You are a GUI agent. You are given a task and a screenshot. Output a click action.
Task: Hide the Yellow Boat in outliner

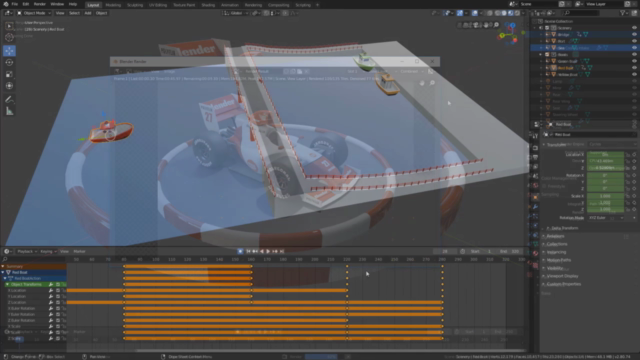coord(634,75)
